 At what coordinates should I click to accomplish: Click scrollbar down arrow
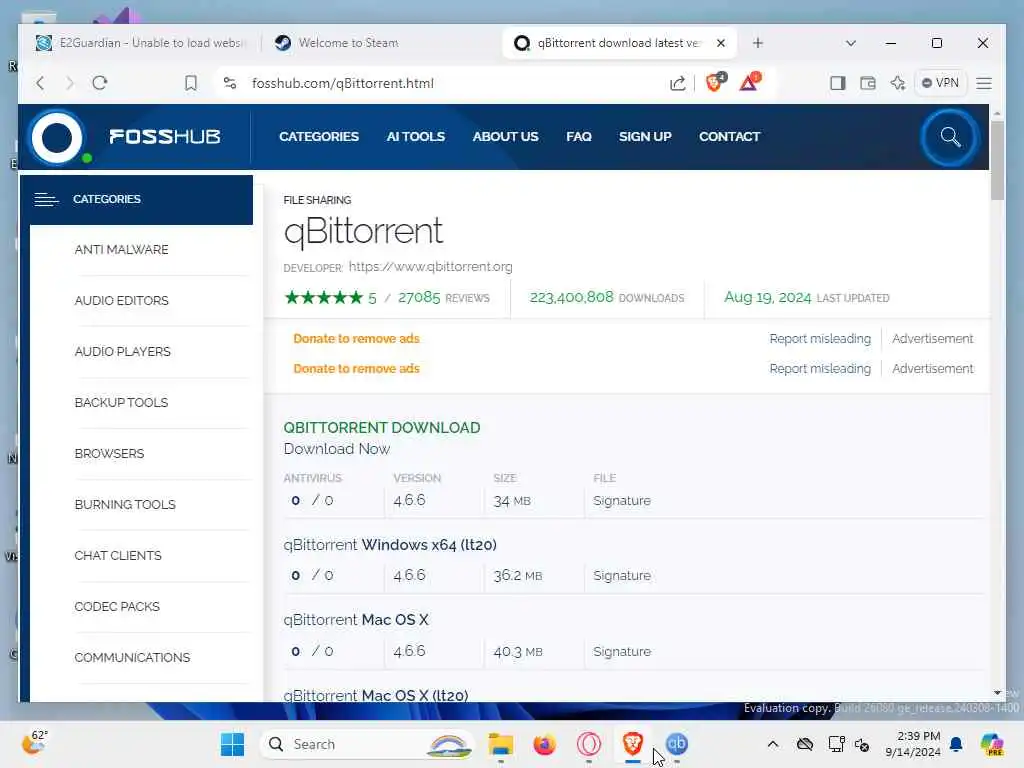[x=997, y=693]
